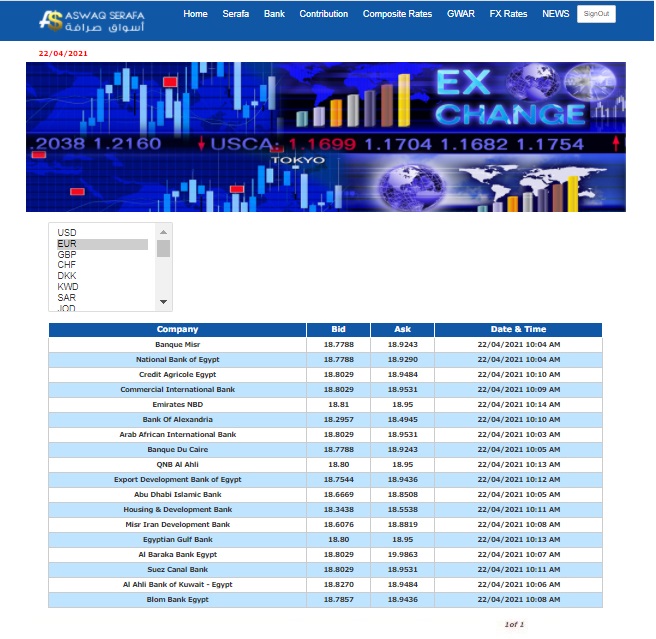This screenshot has width=656, height=639.
Task: Click the SignOut button
Action: [x=596, y=14]
